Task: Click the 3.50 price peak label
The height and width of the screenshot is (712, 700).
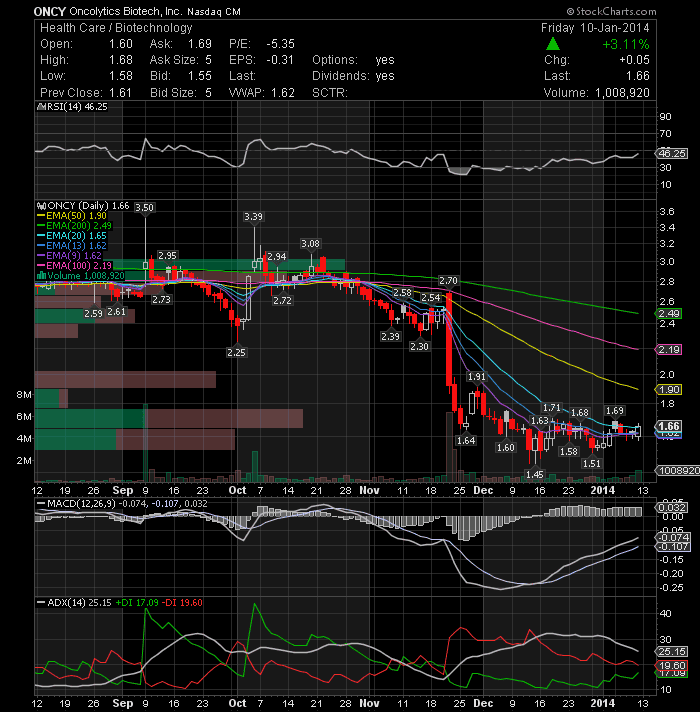Action: [144, 208]
